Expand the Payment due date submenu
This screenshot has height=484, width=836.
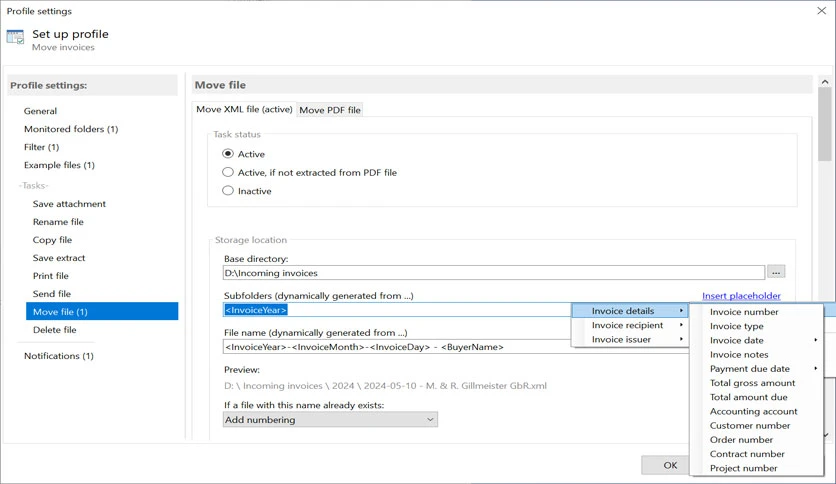click(x=757, y=369)
